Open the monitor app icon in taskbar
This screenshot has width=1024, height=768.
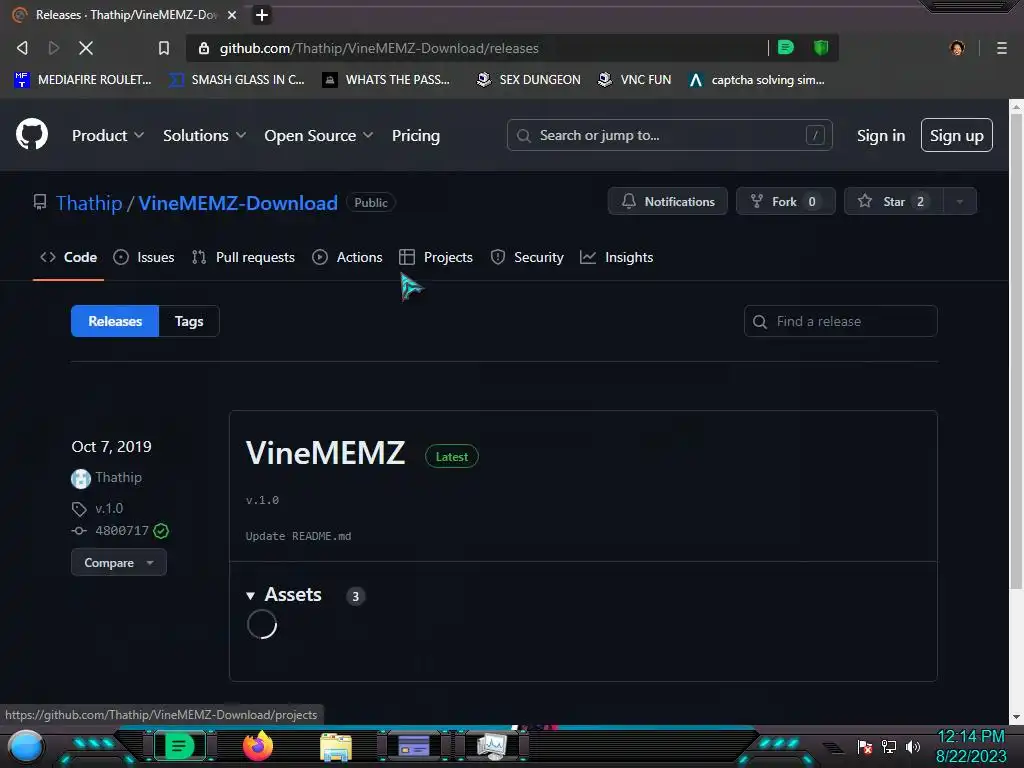pos(492,746)
